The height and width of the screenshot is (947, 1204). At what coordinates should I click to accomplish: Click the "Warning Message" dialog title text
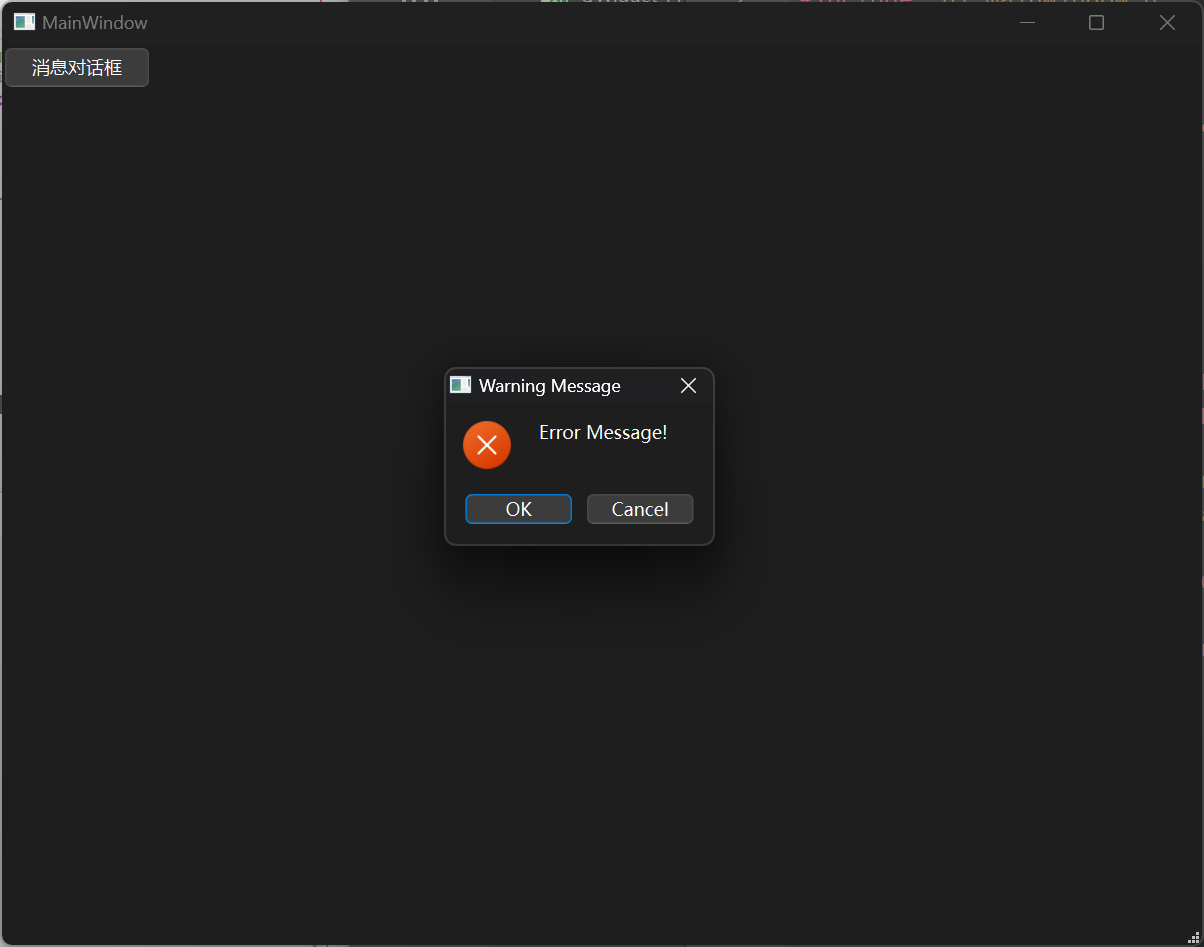550,386
